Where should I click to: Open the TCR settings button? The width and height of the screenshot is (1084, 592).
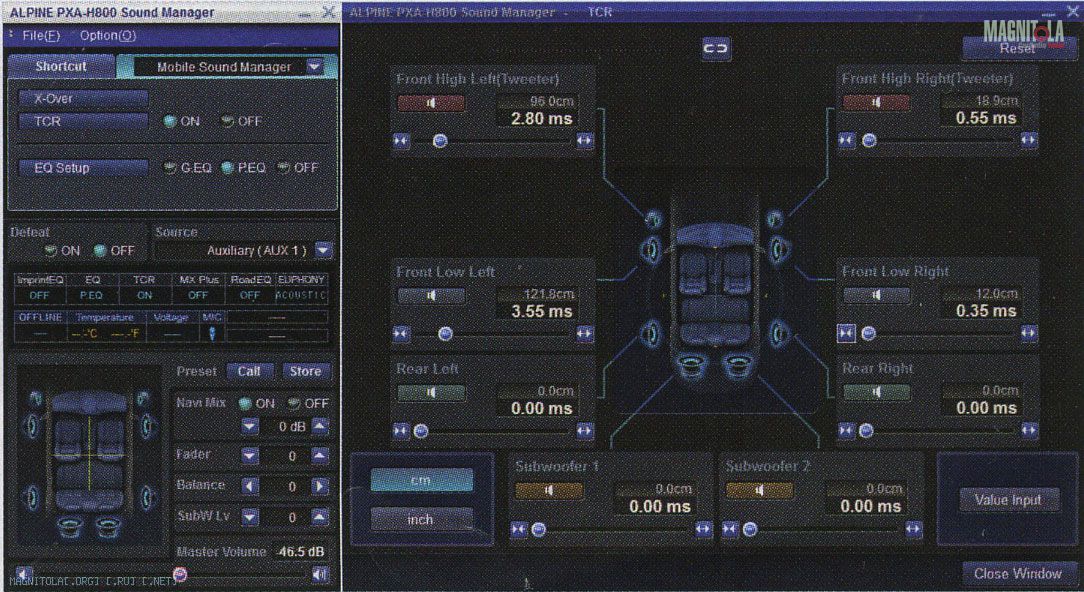click(x=83, y=121)
